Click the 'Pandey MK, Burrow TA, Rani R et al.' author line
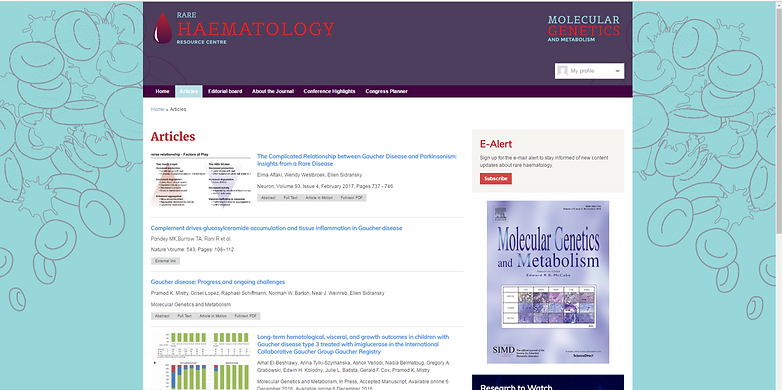 (x=191, y=239)
